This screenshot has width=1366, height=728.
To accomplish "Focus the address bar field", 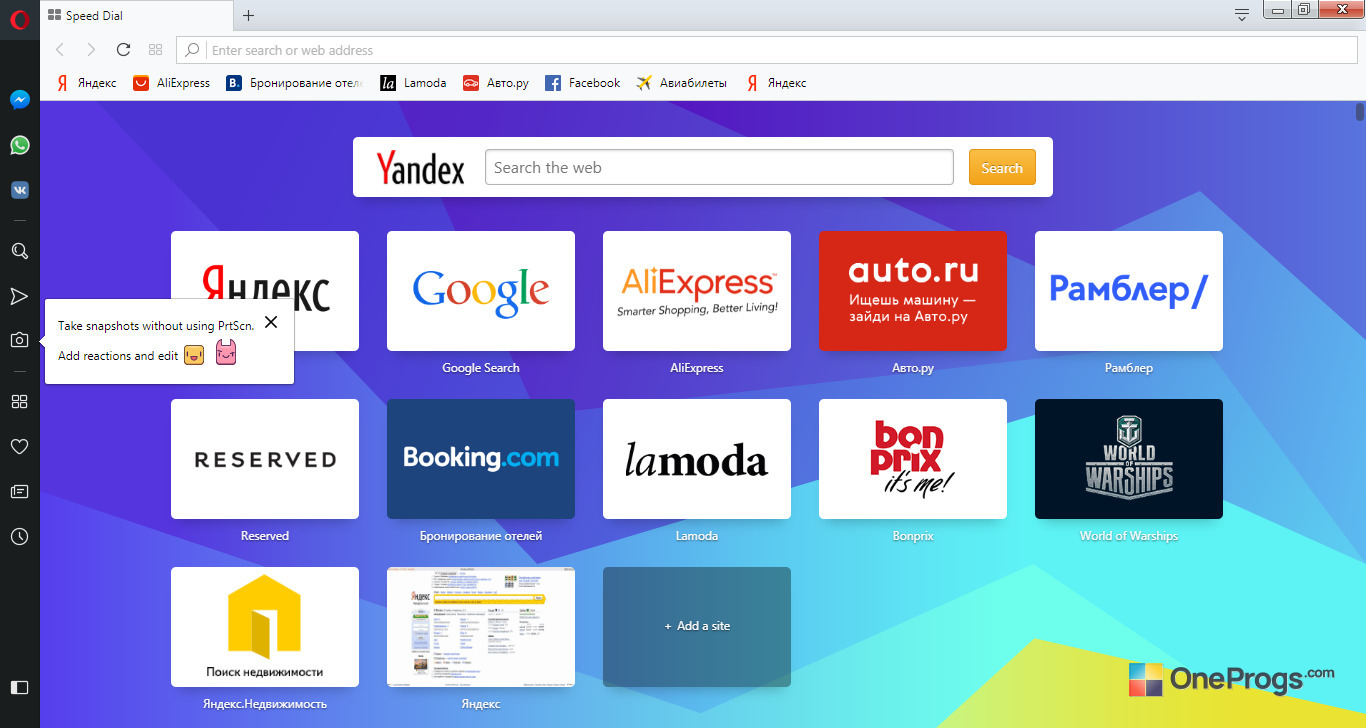I will click(769, 50).
